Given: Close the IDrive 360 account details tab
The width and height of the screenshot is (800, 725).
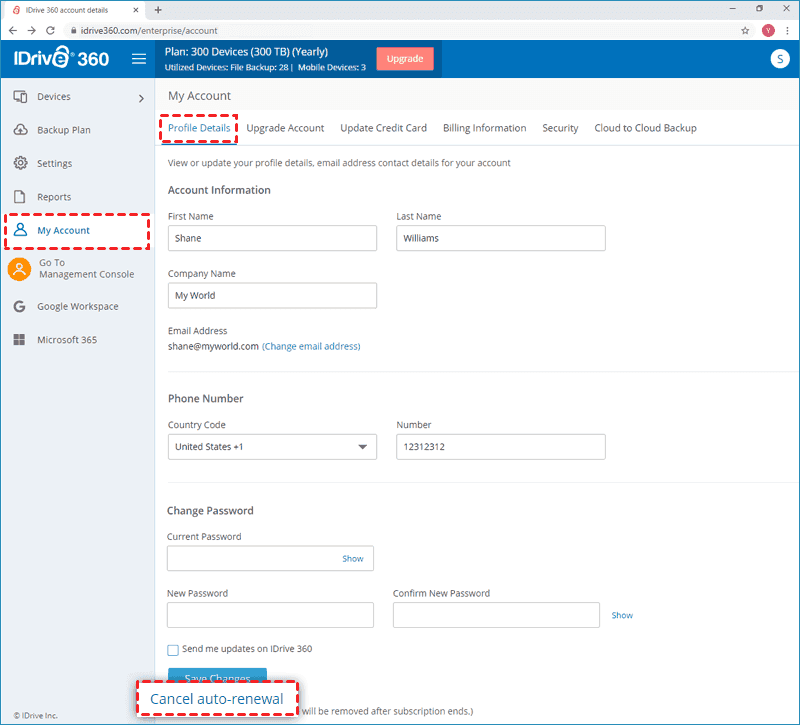Looking at the screenshot, I should pos(136,10).
